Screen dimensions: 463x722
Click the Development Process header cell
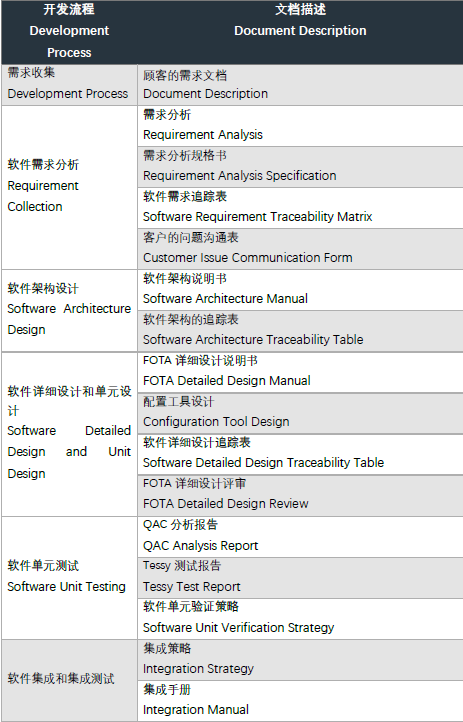coord(69,32)
